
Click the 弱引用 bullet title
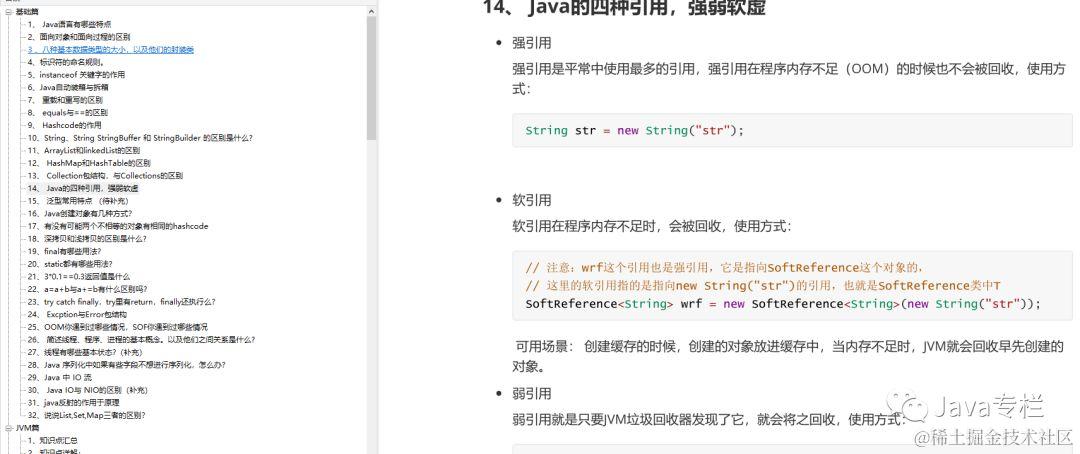532,394
